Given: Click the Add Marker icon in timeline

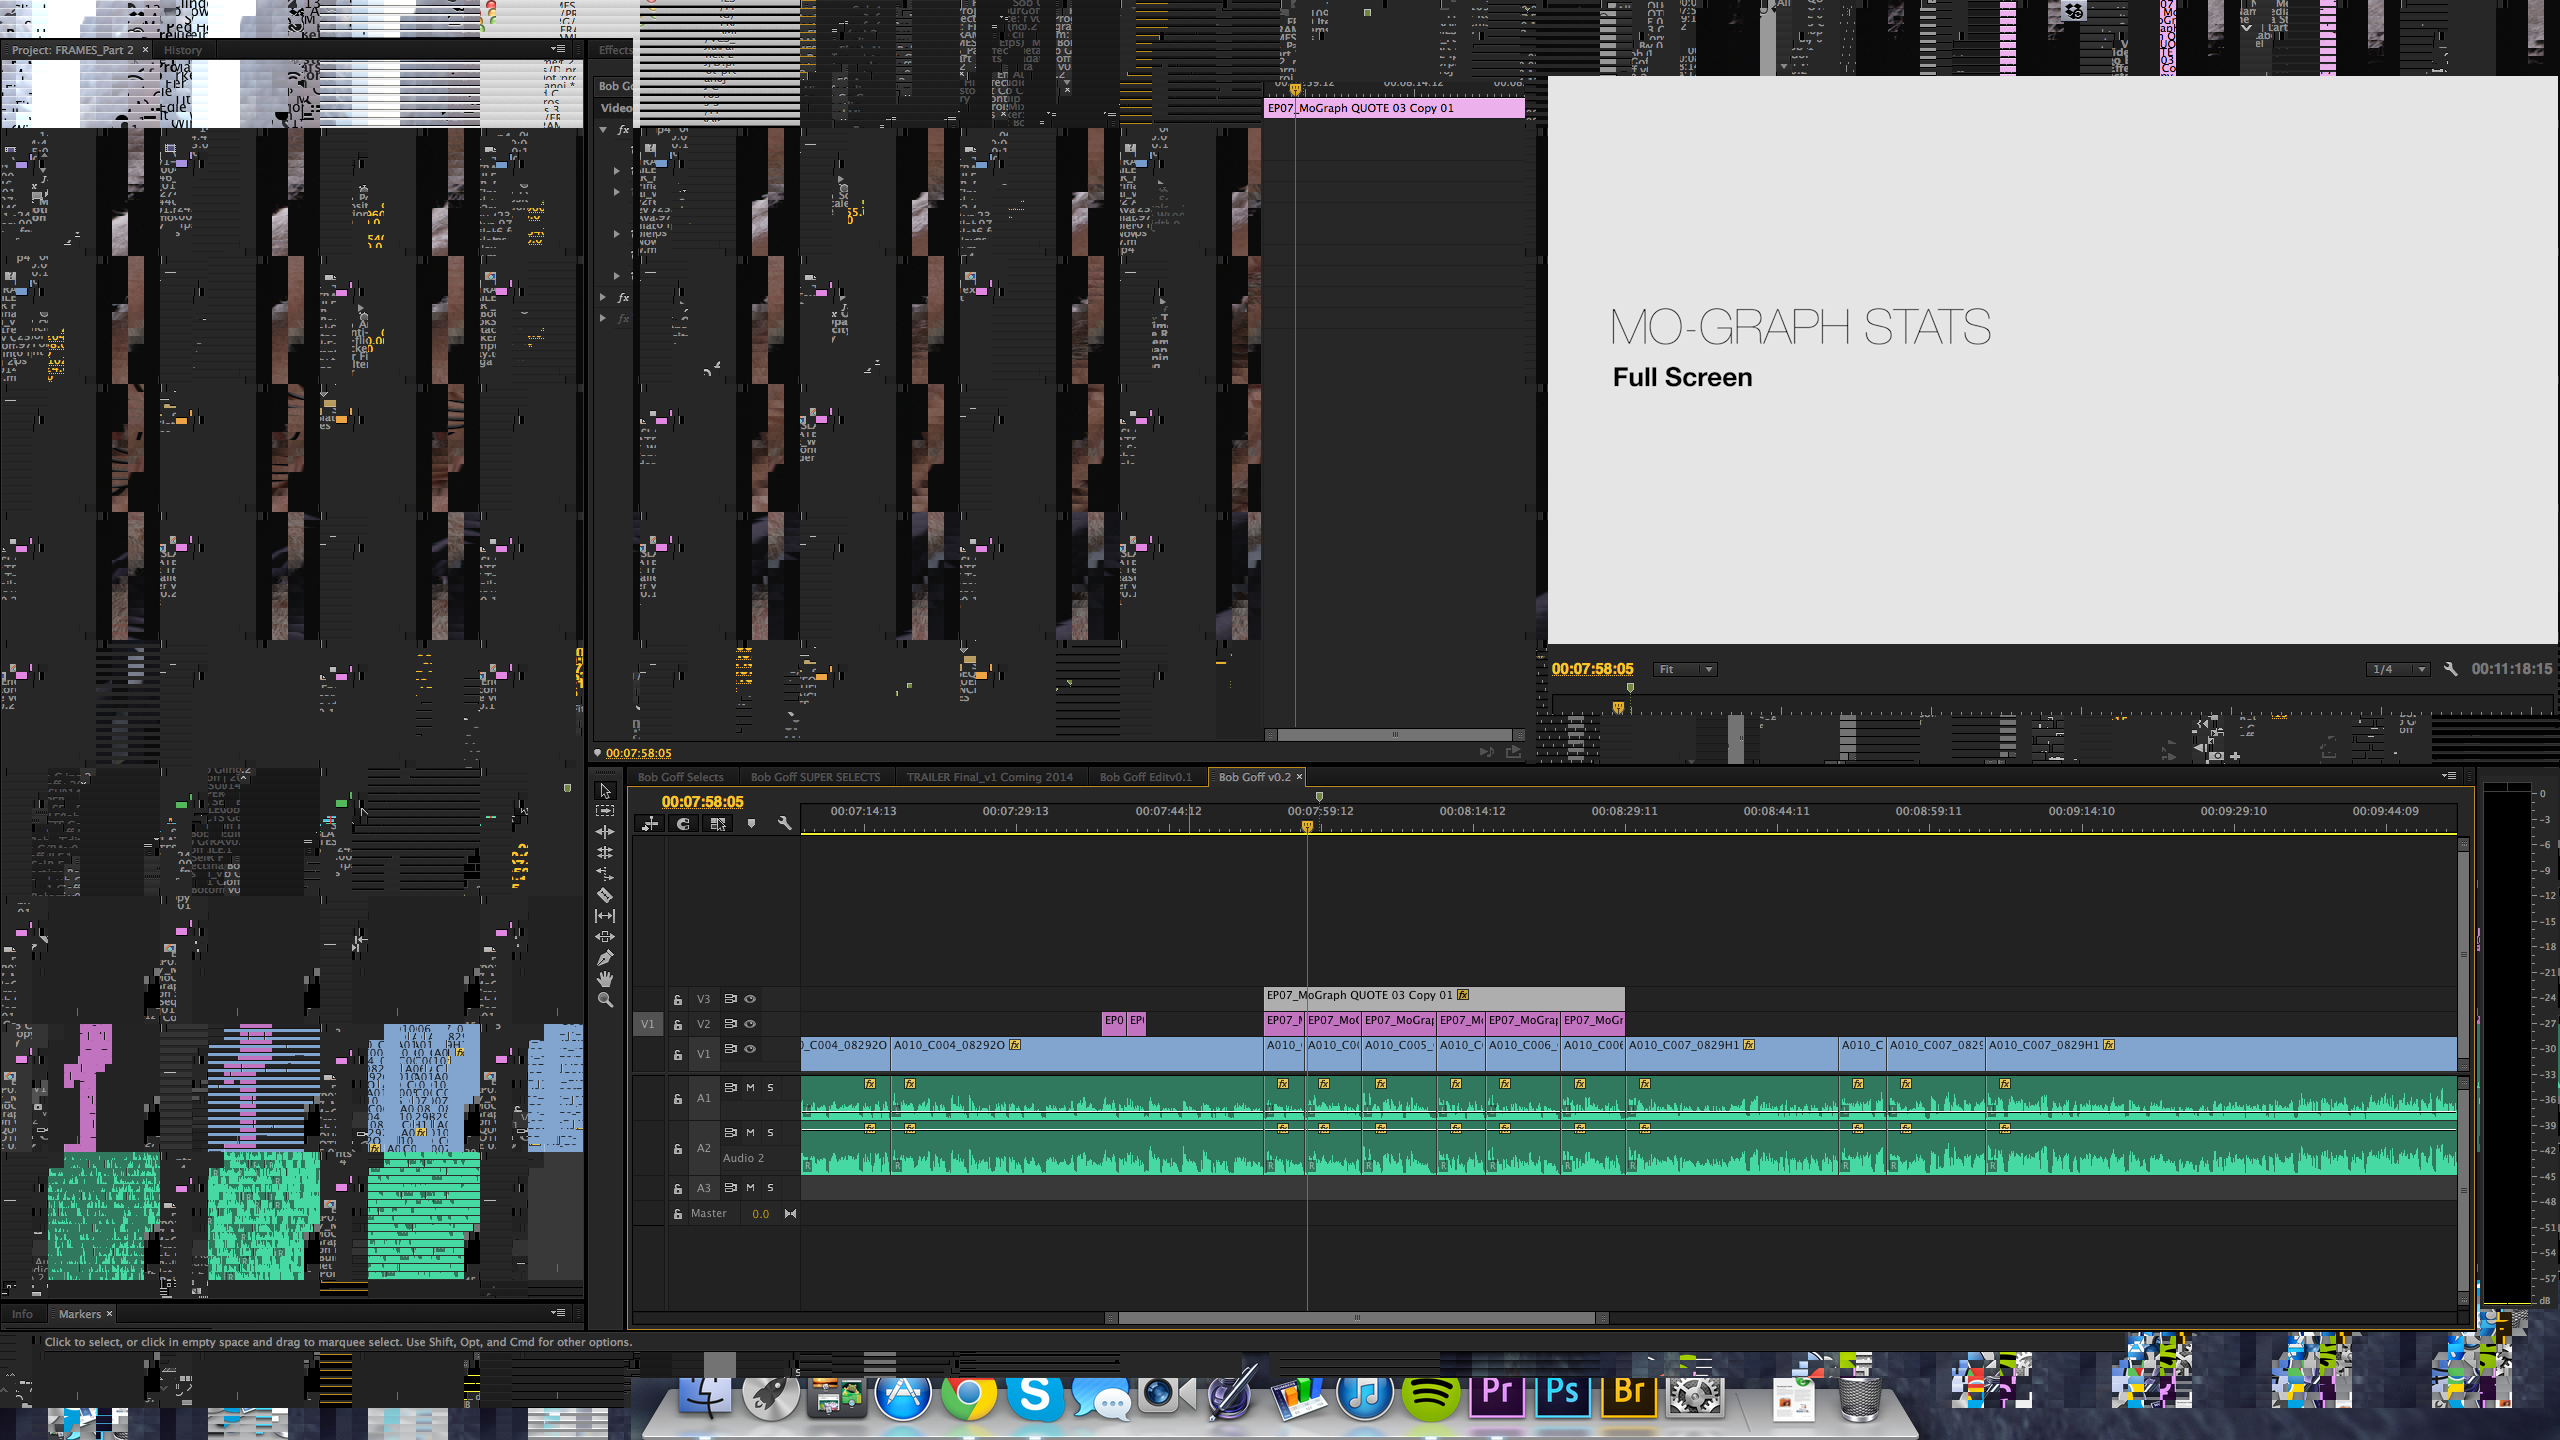Looking at the screenshot, I should click(751, 824).
